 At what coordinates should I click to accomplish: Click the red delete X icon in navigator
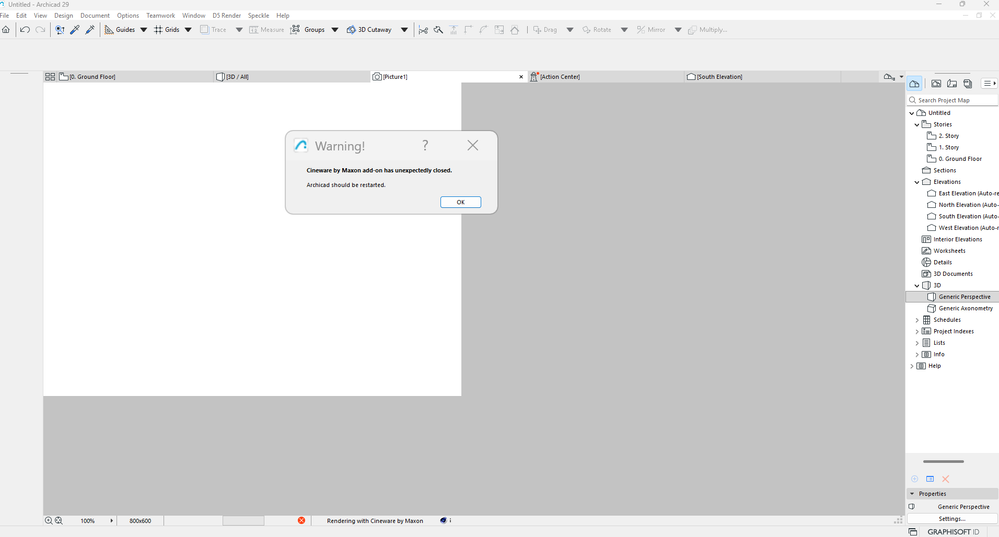tap(945, 479)
